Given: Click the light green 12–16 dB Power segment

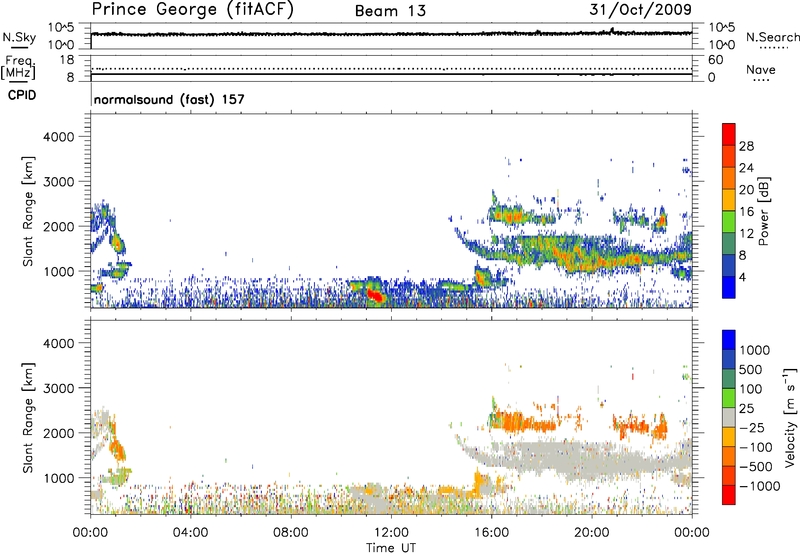Looking at the screenshot, I should [729, 222].
